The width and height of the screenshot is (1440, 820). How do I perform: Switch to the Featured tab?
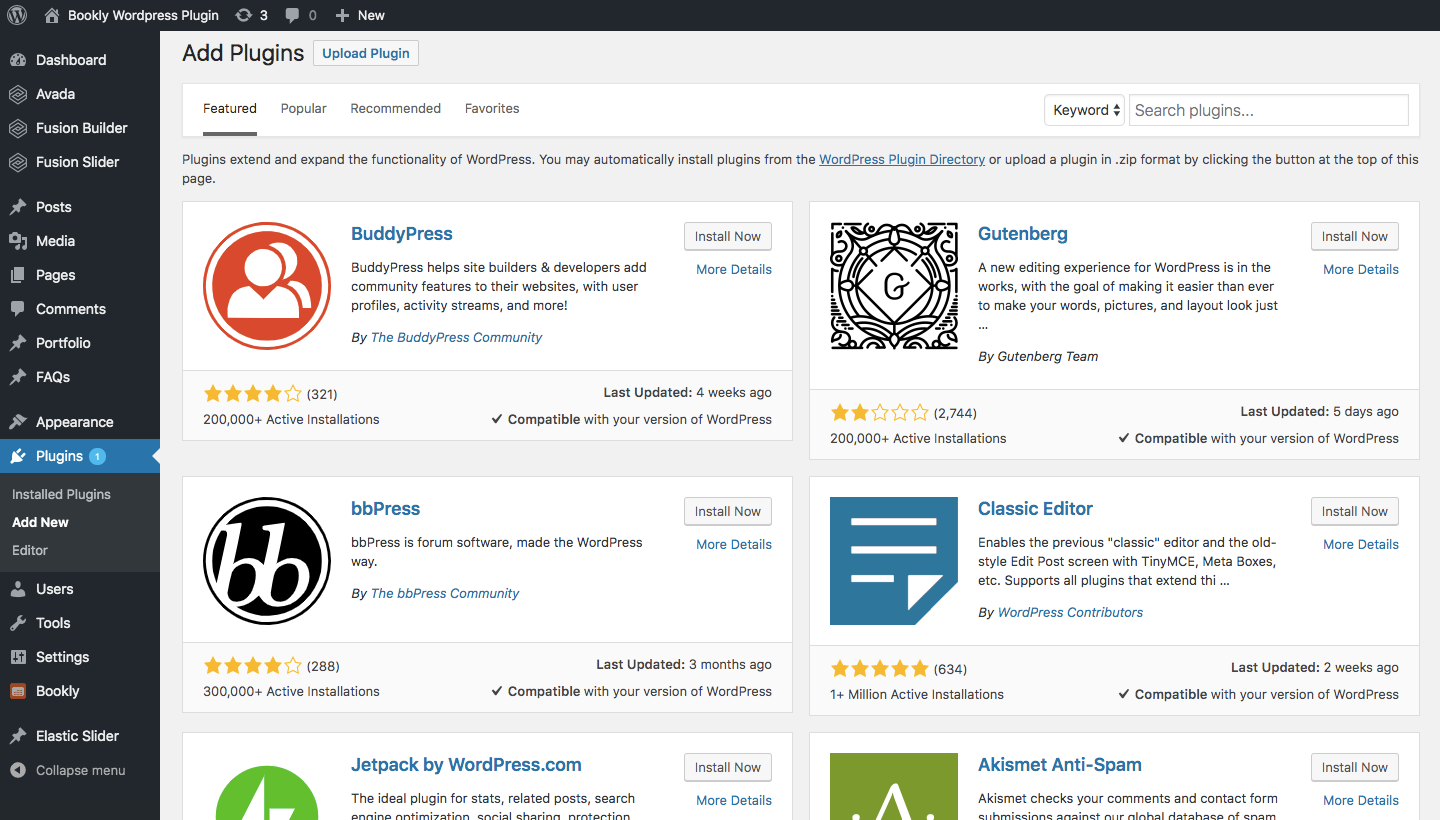click(230, 108)
